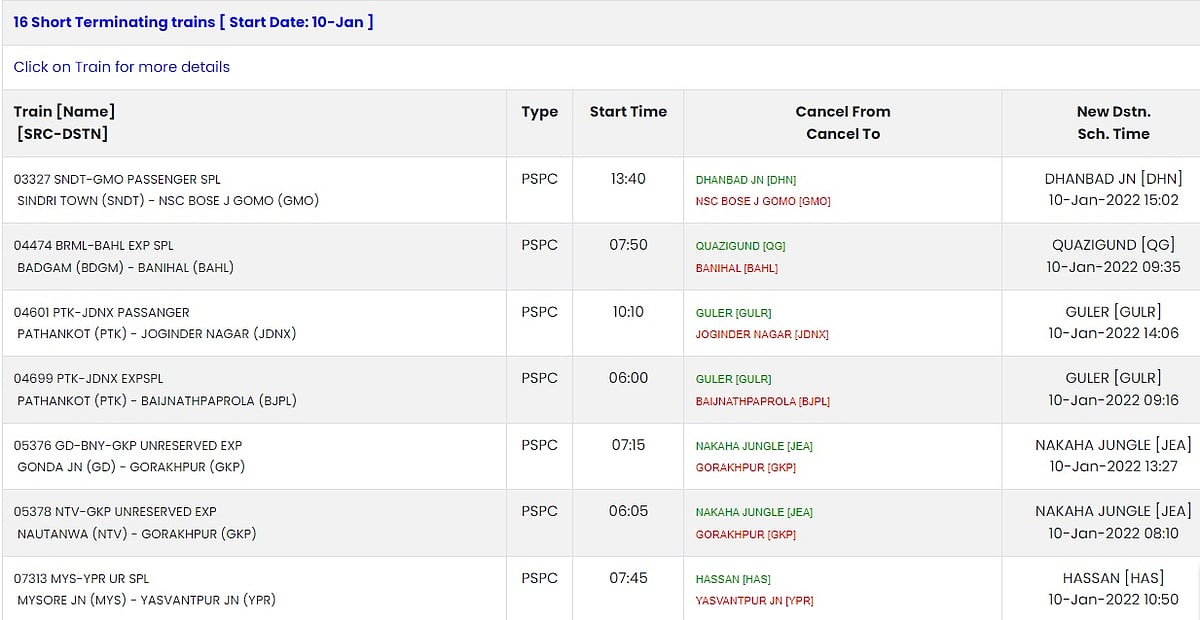Image resolution: width=1200 pixels, height=620 pixels.
Task: Open train 04474 BRML-BAHL EXP SPL details
Action: [94, 246]
